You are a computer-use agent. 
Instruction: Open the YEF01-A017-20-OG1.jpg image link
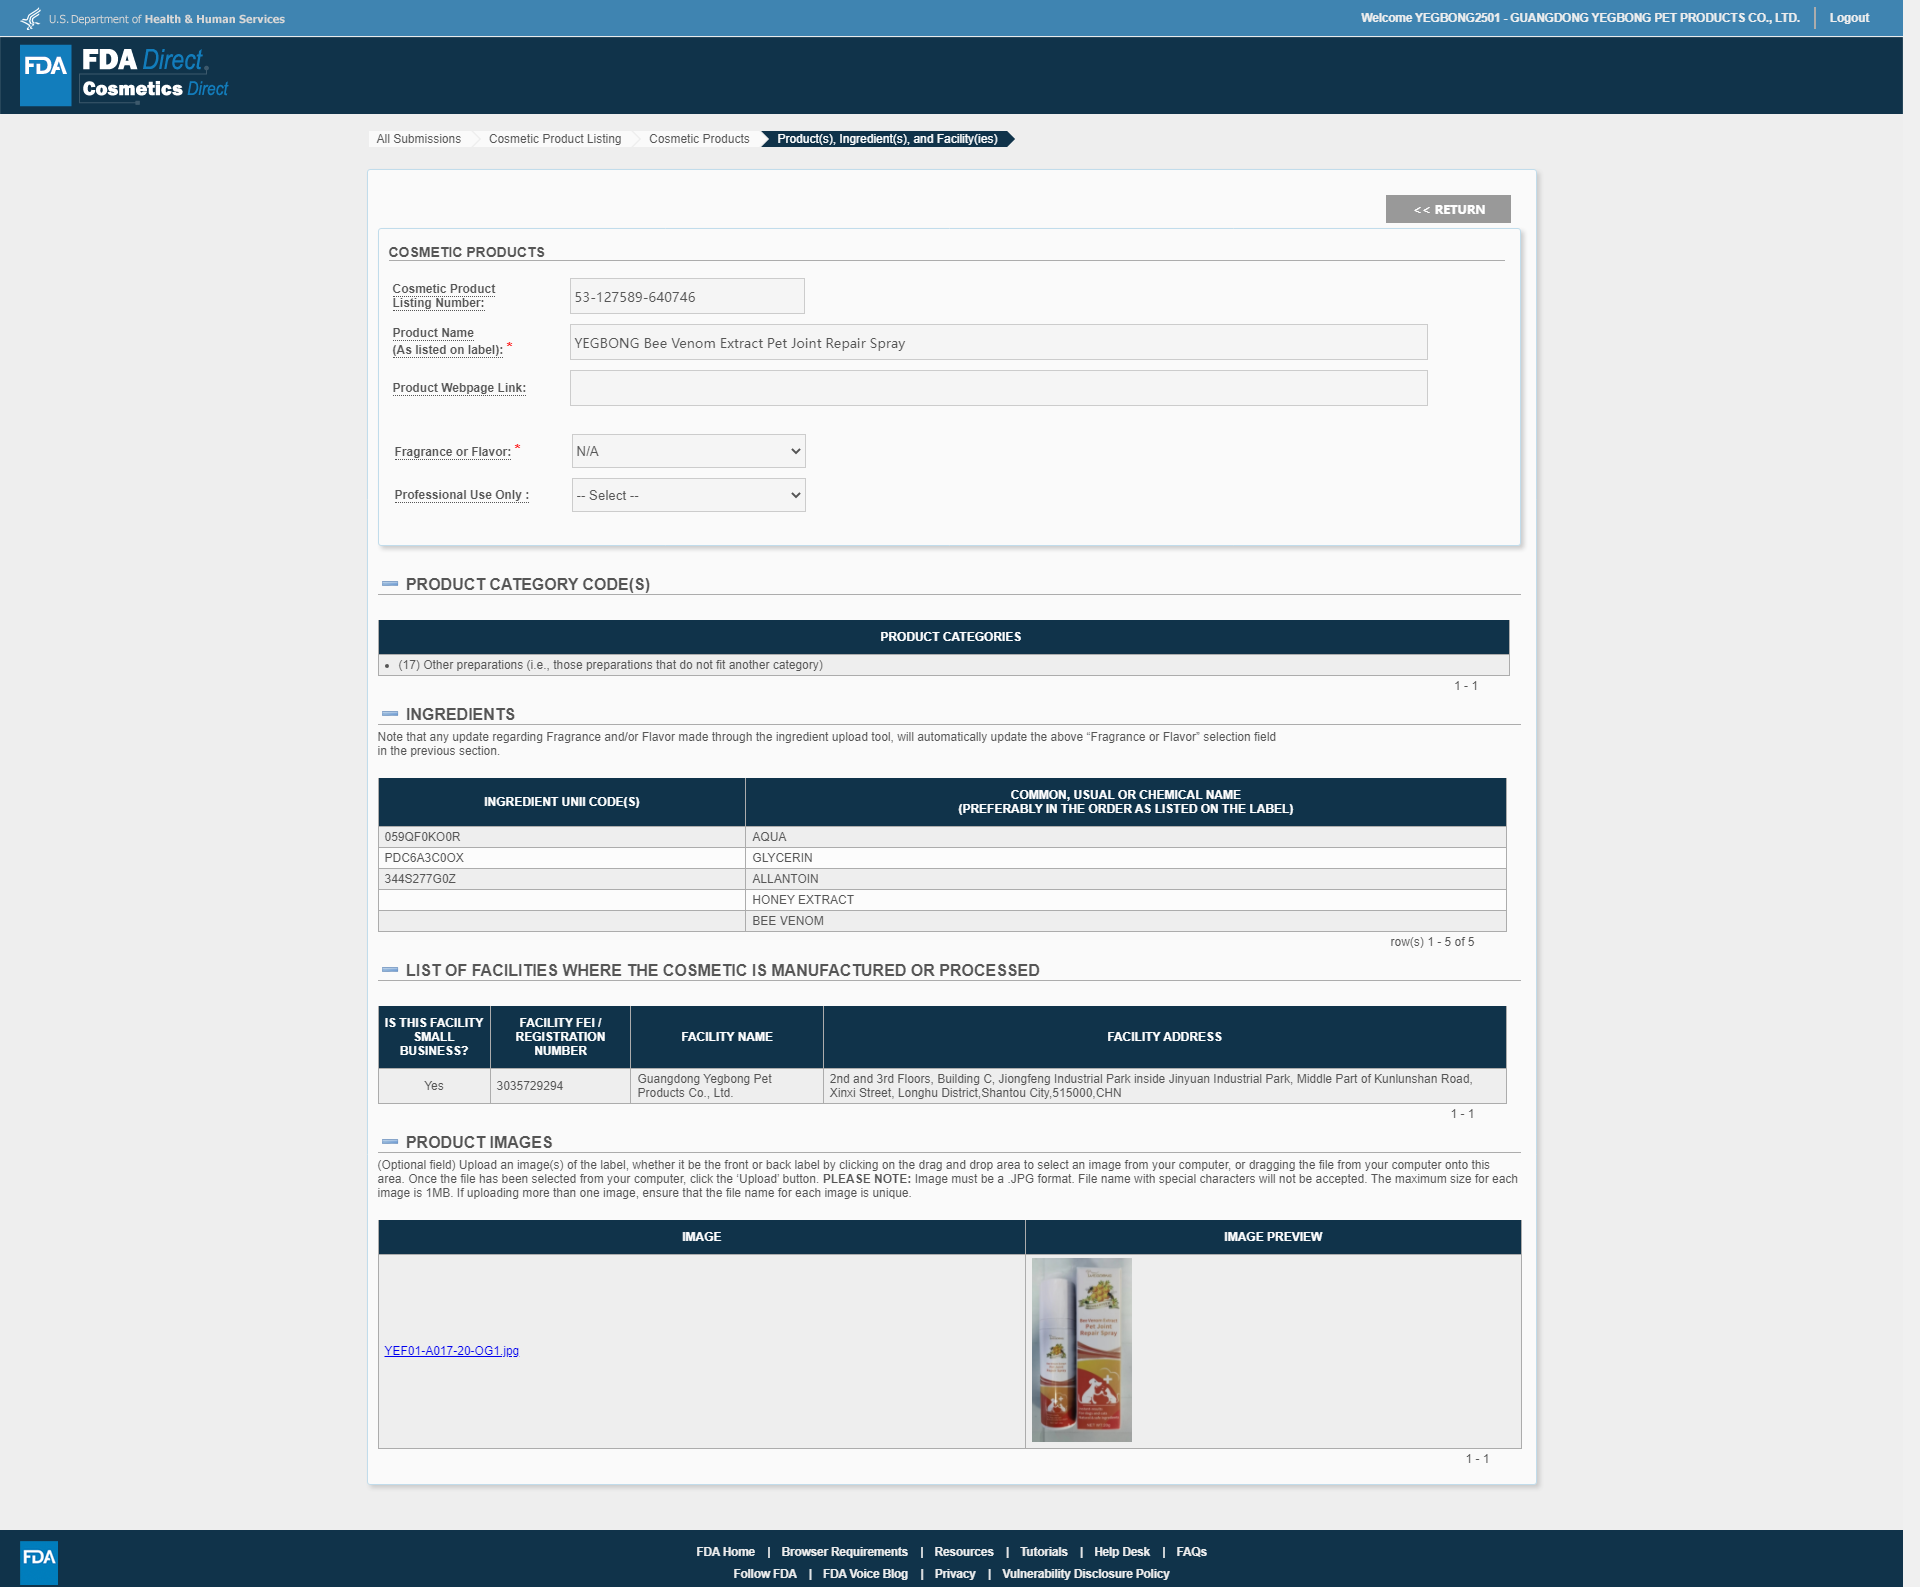pos(452,1351)
